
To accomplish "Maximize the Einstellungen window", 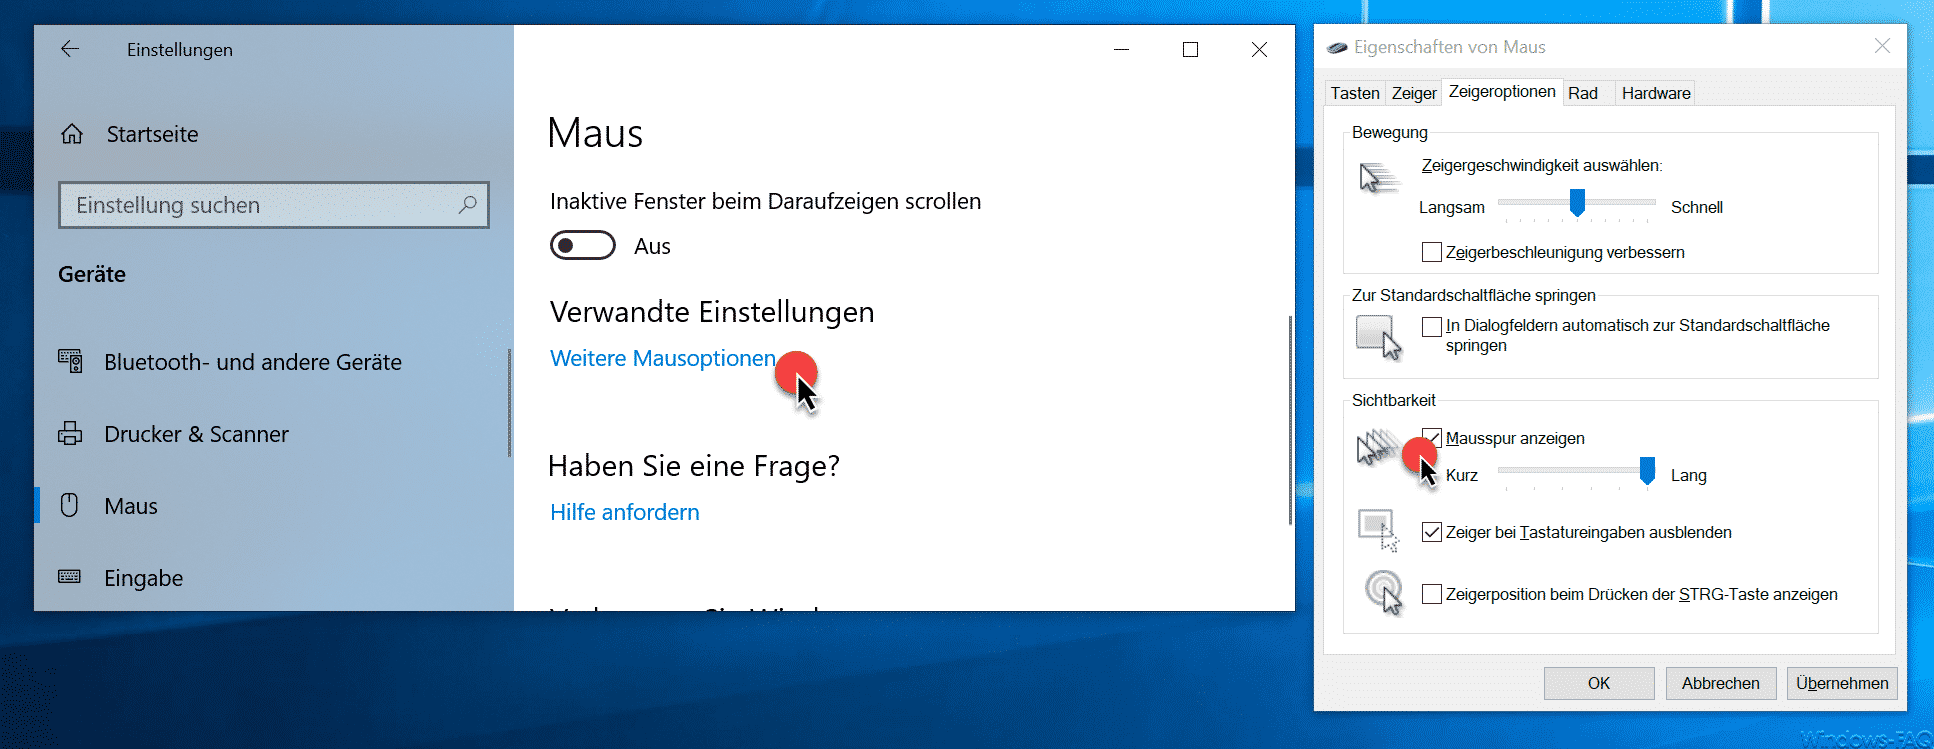I will coord(1190,49).
